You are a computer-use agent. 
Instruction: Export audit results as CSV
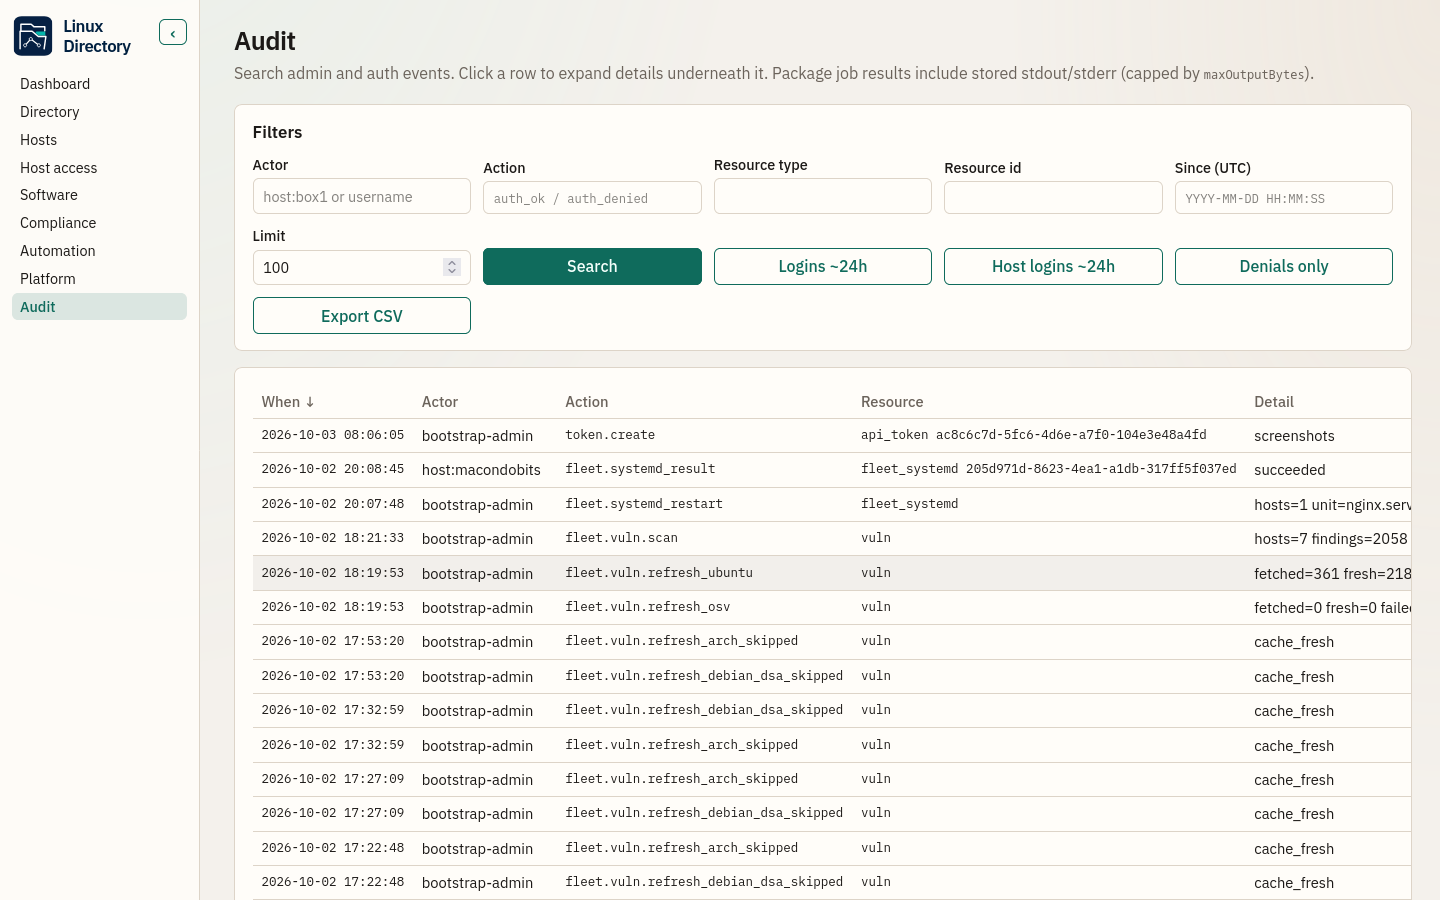click(x=362, y=316)
